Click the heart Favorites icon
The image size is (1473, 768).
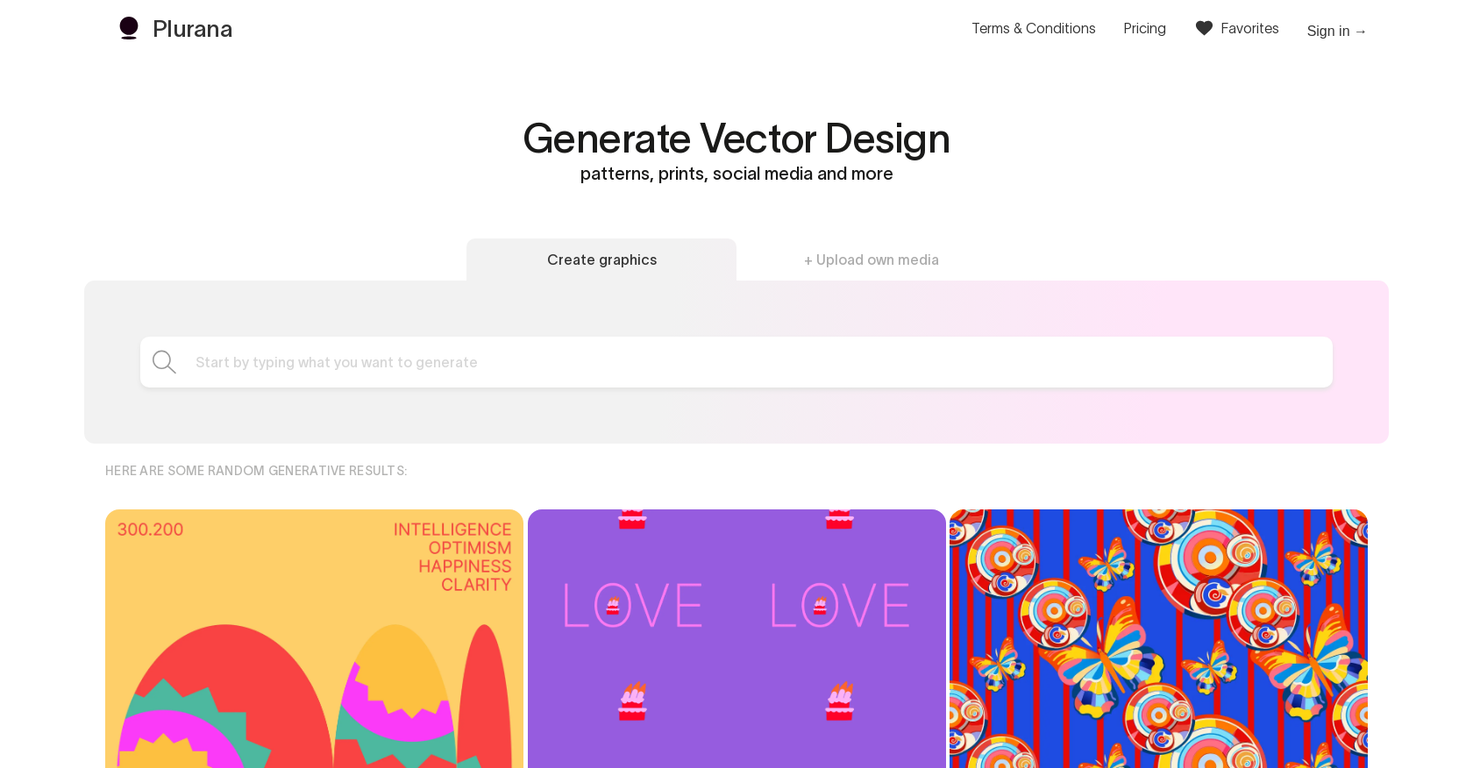pyautogui.click(x=1204, y=28)
